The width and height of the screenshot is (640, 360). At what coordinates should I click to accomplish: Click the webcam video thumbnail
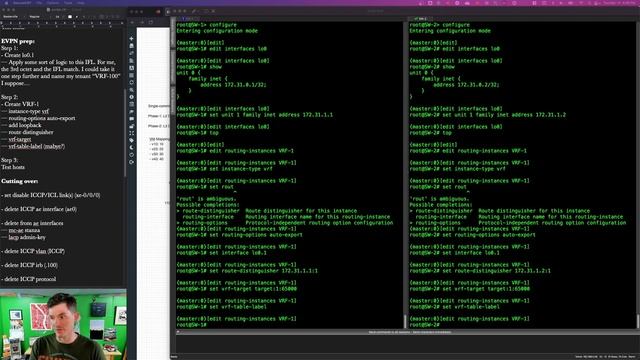click(63, 324)
